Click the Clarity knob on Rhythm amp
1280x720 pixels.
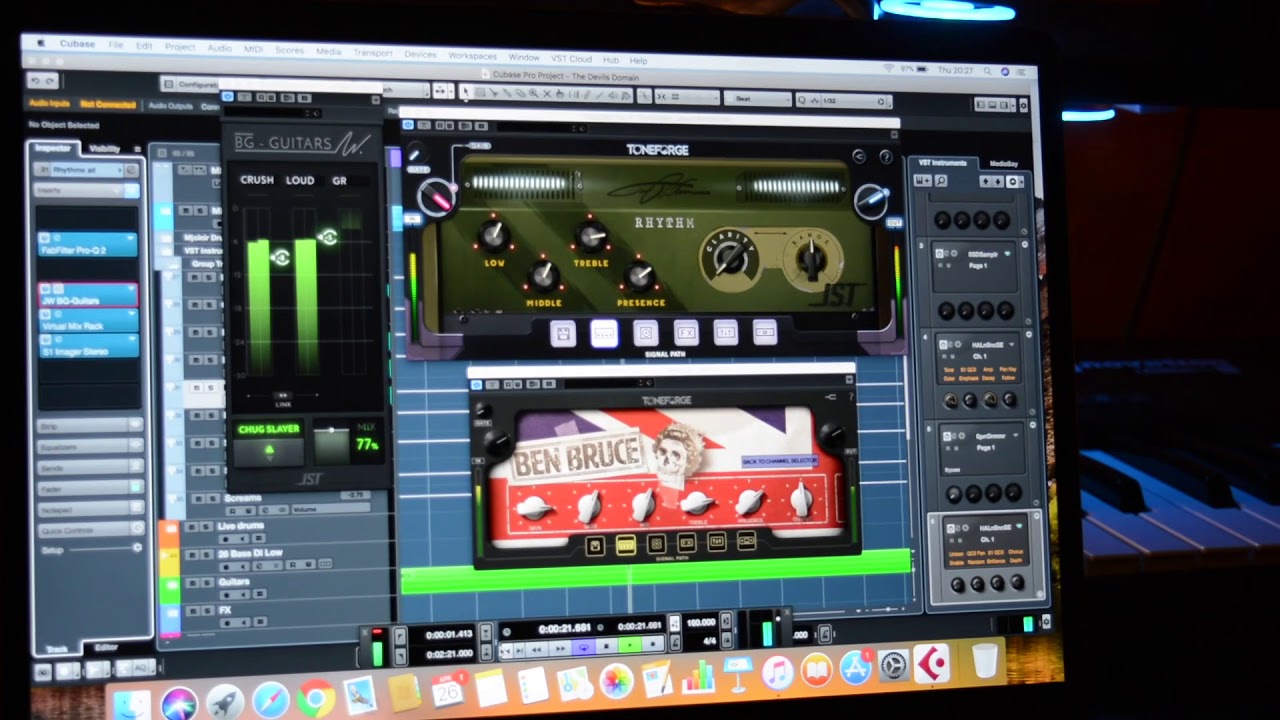point(729,258)
